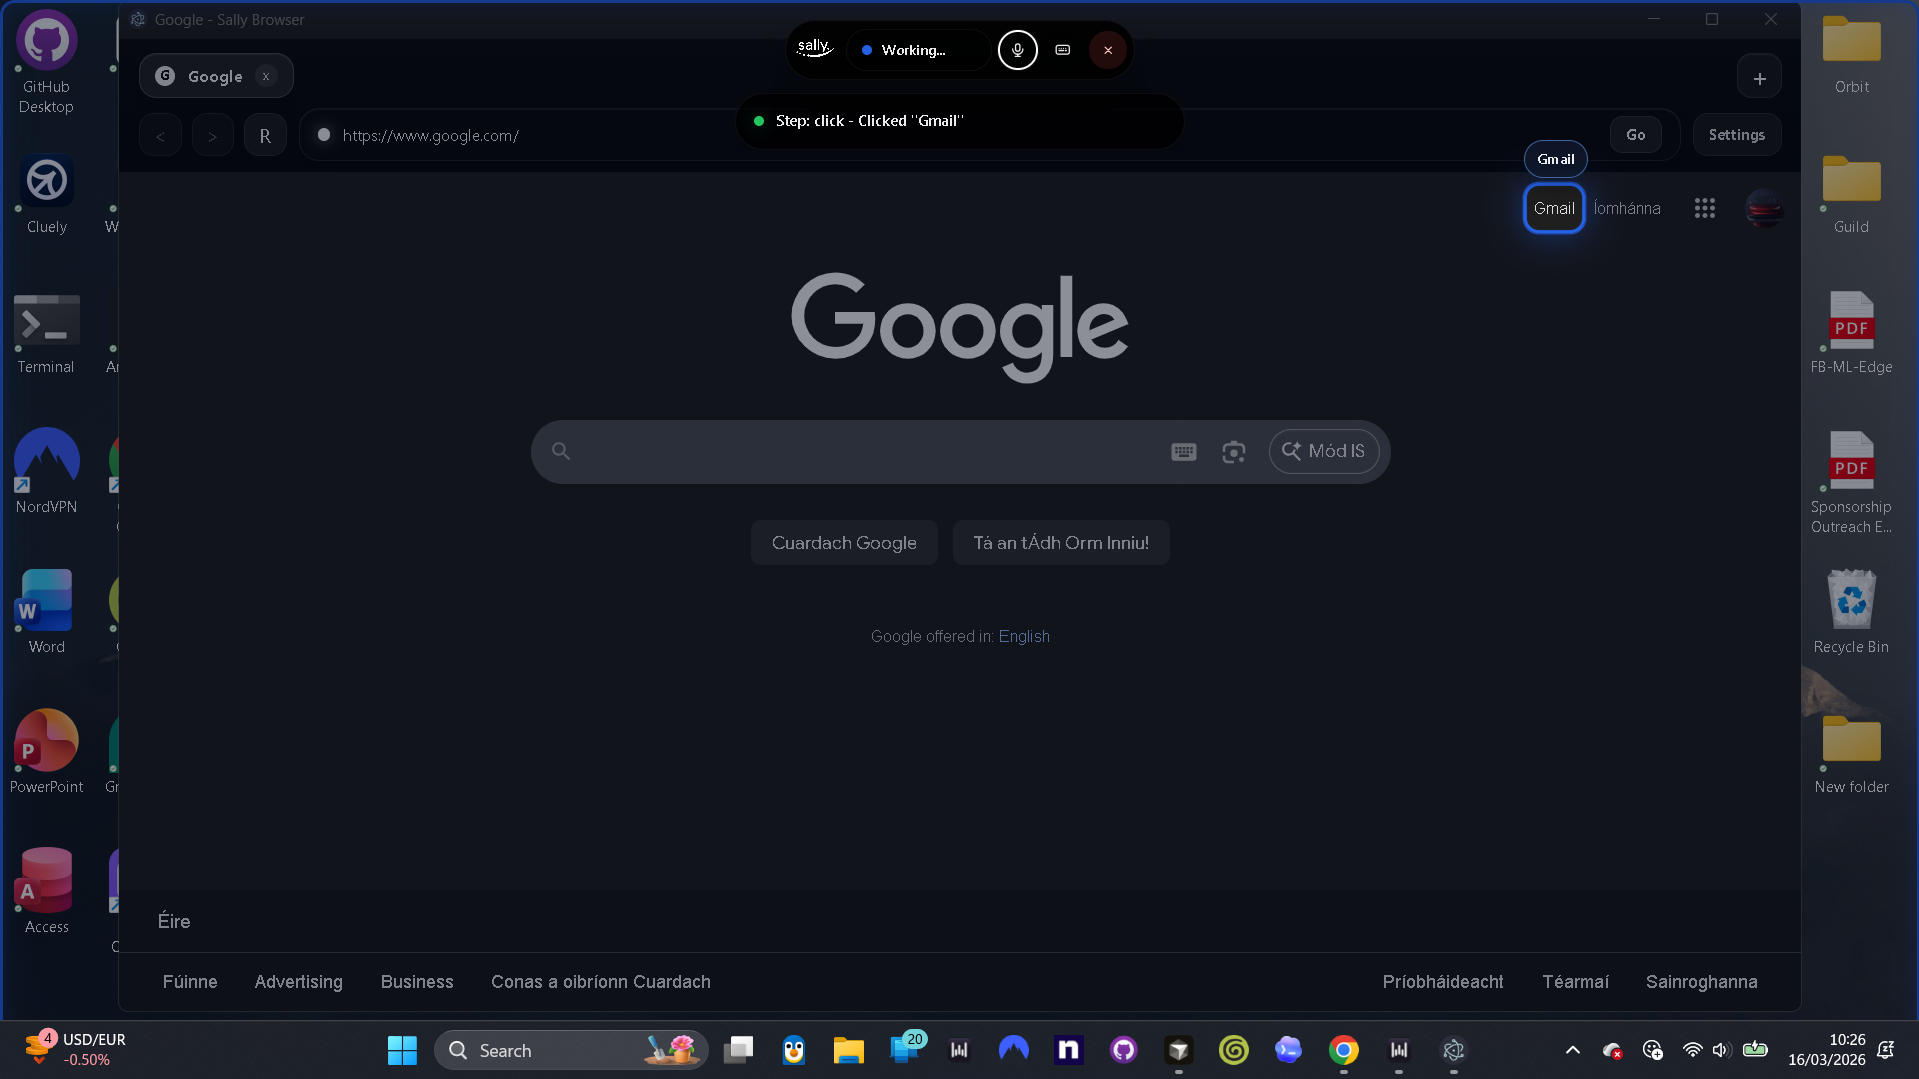Open the Windows Start menu
This screenshot has width=1919, height=1079.
[x=402, y=1050]
